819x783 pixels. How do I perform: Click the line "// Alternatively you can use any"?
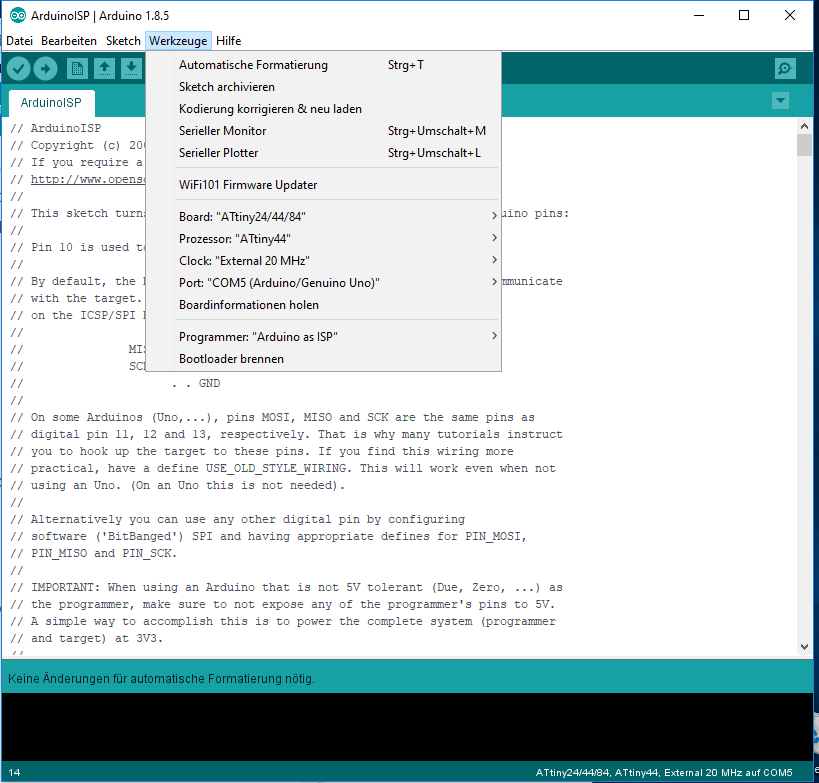click(x=237, y=519)
